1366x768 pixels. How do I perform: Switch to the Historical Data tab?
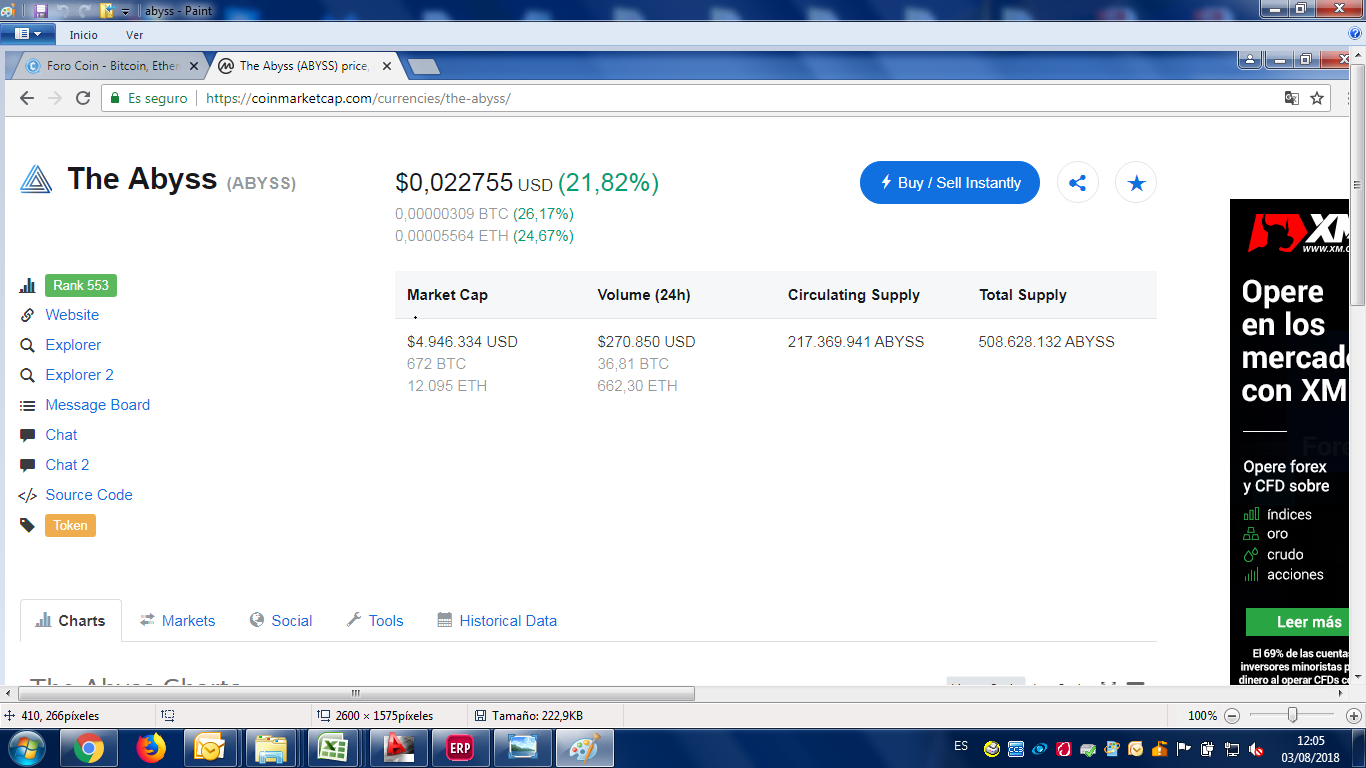pyautogui.click(x=497, y=621)
